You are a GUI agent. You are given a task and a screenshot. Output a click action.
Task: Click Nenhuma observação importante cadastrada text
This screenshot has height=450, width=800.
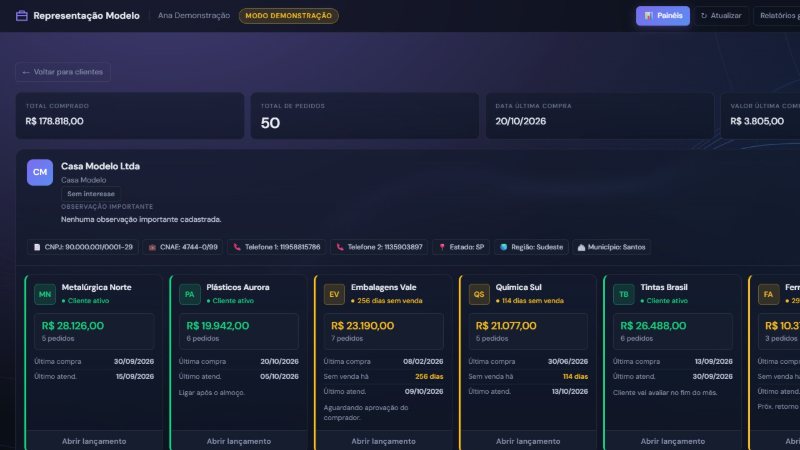pos(141,219)
